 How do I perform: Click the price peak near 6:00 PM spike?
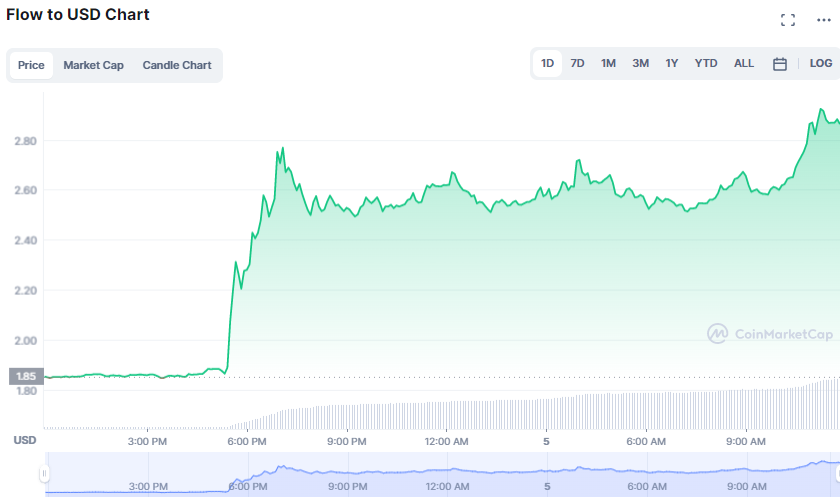click(x=282, y=148)
